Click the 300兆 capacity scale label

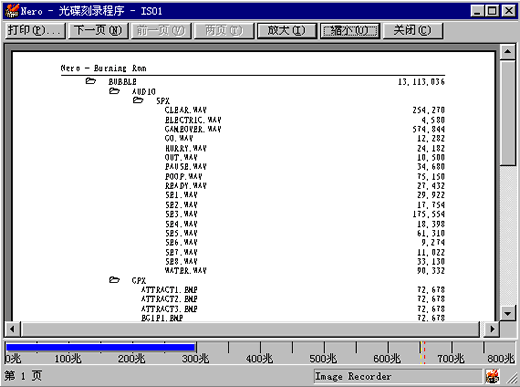195,359
